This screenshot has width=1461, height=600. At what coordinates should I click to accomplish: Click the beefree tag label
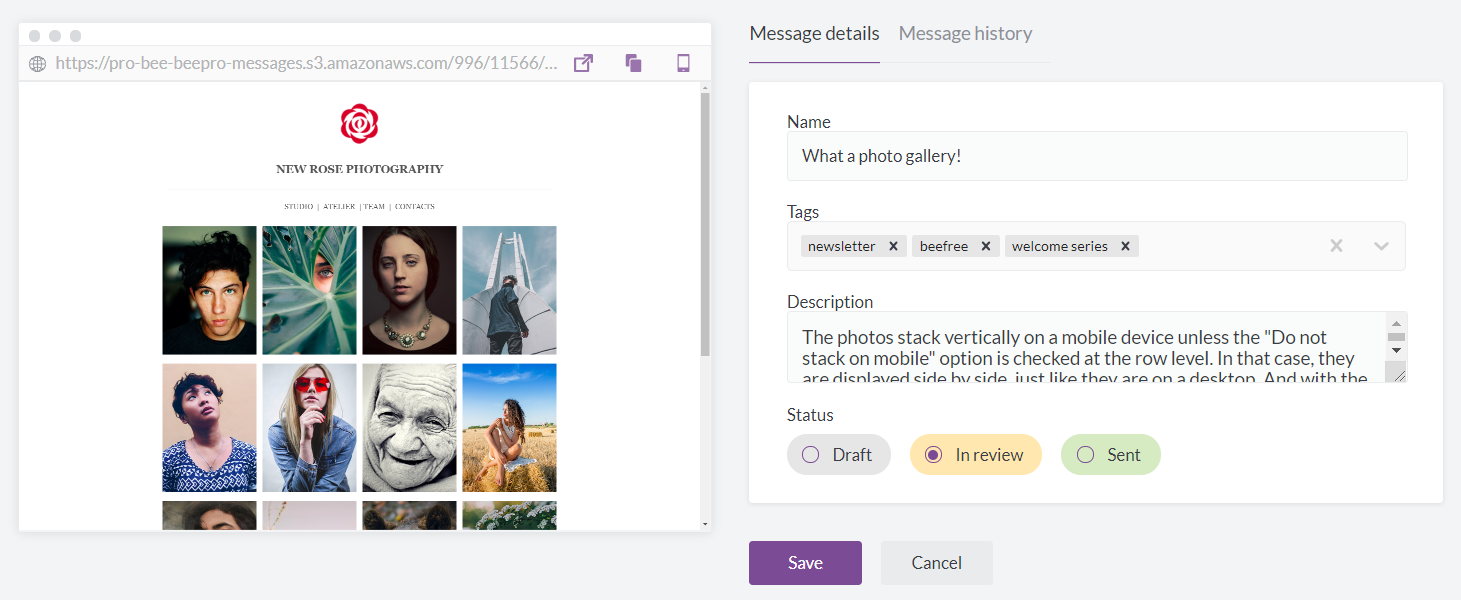[x=944, y=246]
